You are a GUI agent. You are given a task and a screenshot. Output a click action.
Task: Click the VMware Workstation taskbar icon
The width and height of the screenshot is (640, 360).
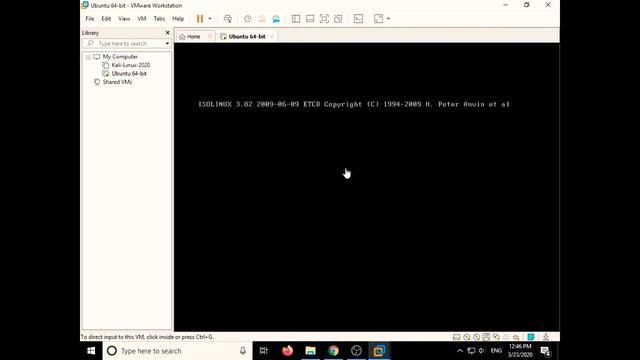[379, 351]
